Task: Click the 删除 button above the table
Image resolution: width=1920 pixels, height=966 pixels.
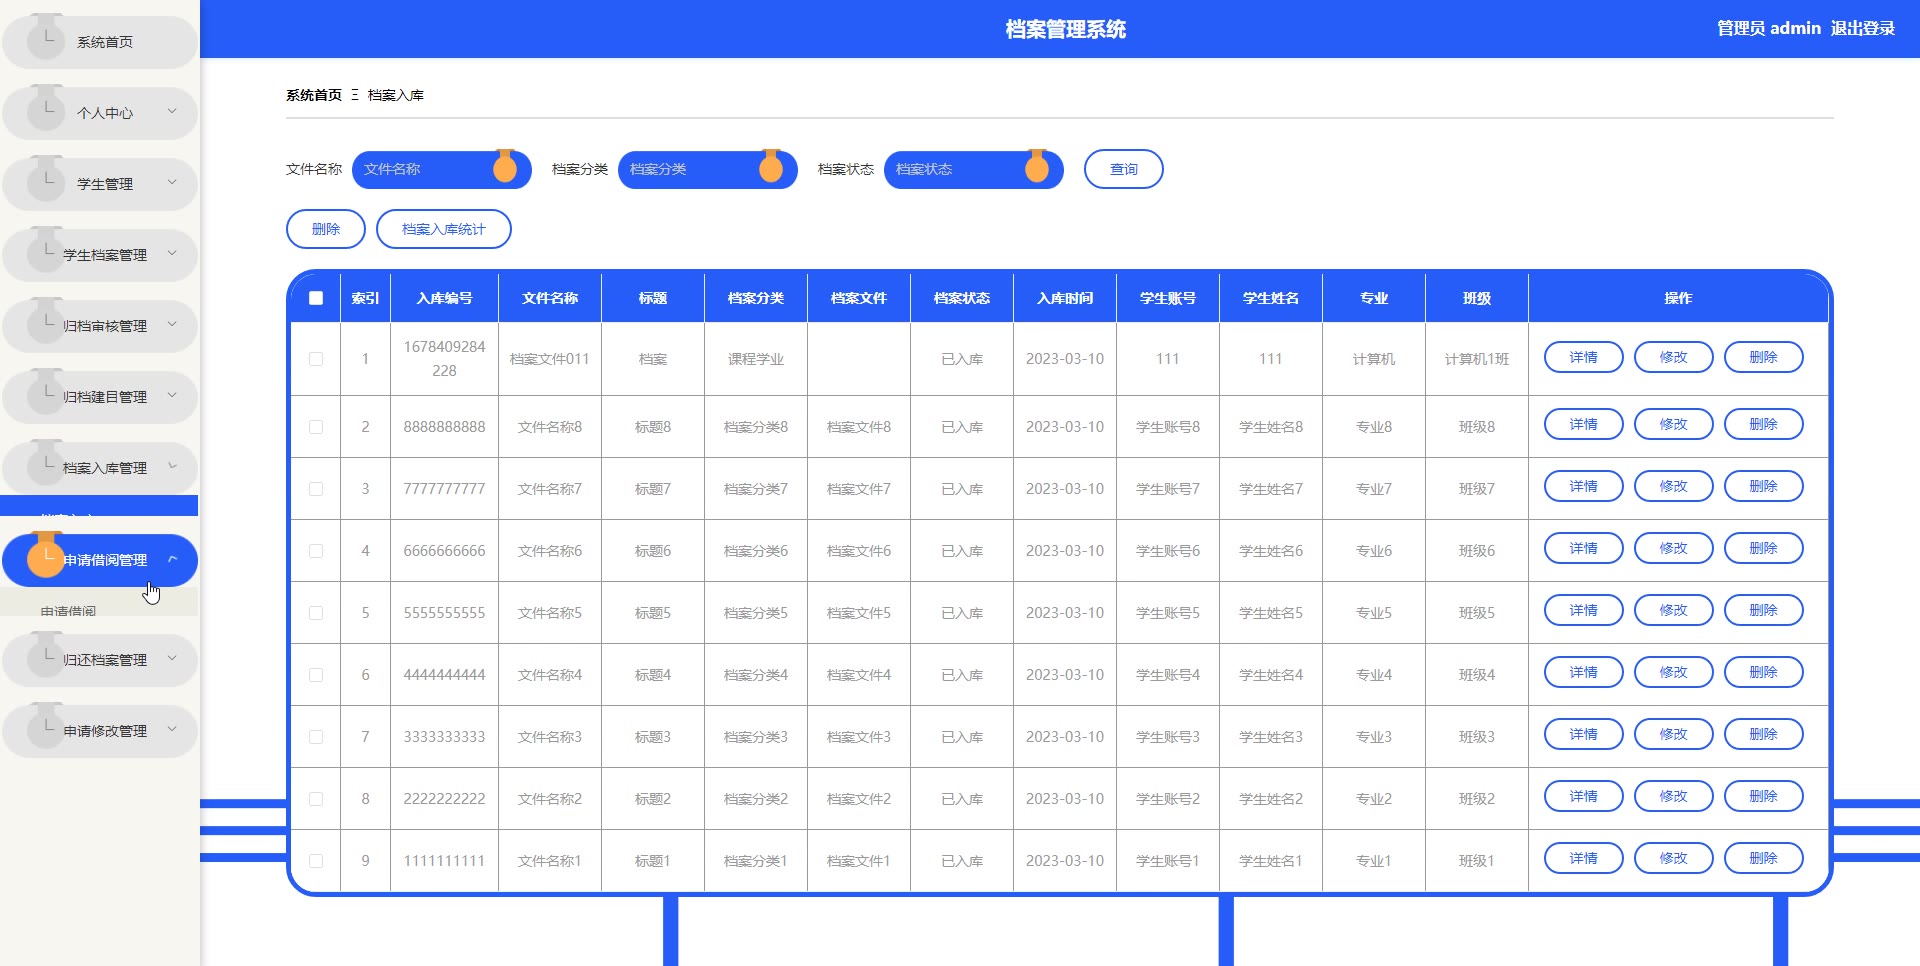Action: (326, 229)
